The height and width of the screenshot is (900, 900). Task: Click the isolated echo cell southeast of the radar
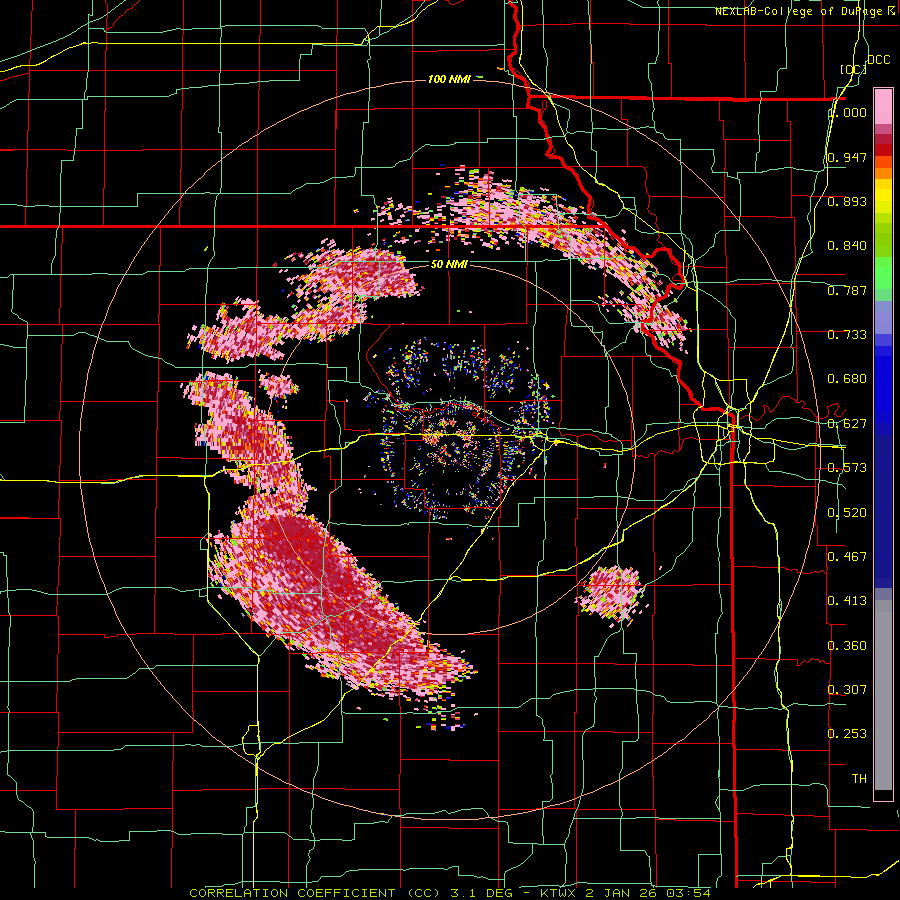click(x=611, y=594)
